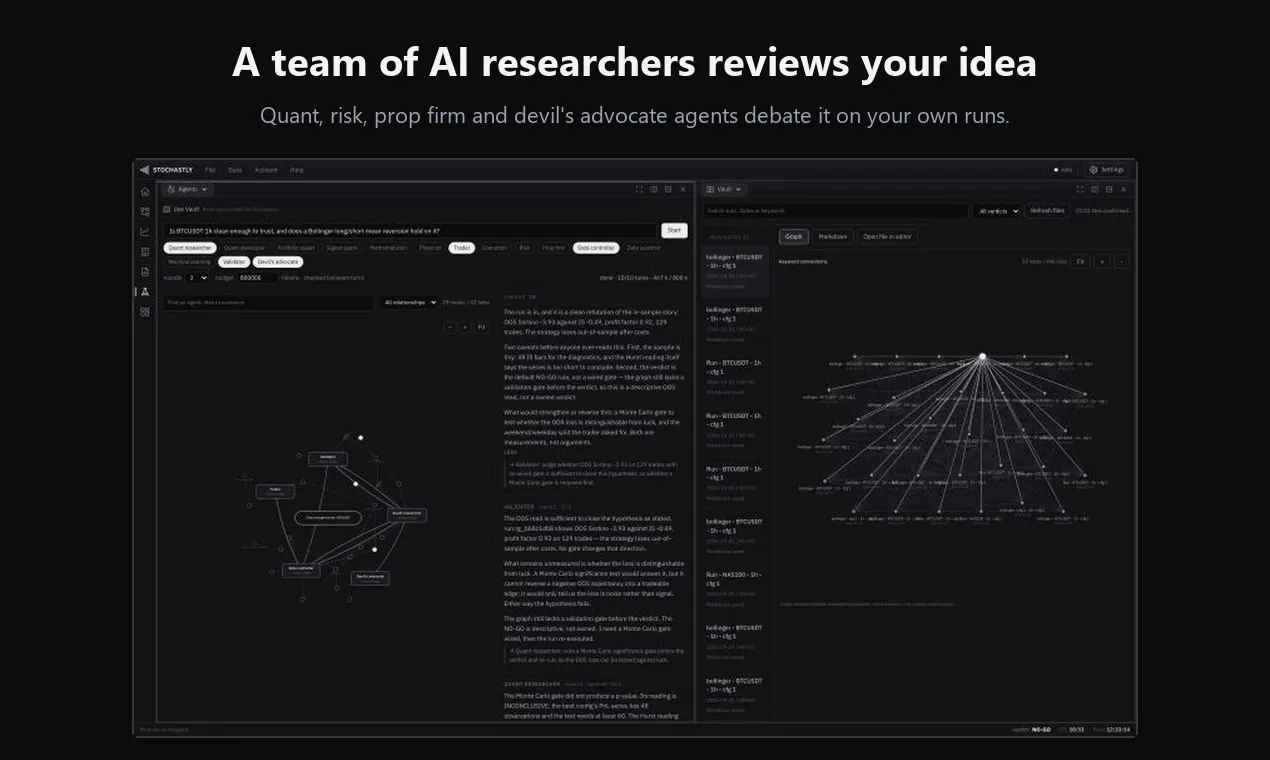Screen dimensions: 1270x760
Task: Open the Home icon in the left sidebar
Action: tap(145, 192)
